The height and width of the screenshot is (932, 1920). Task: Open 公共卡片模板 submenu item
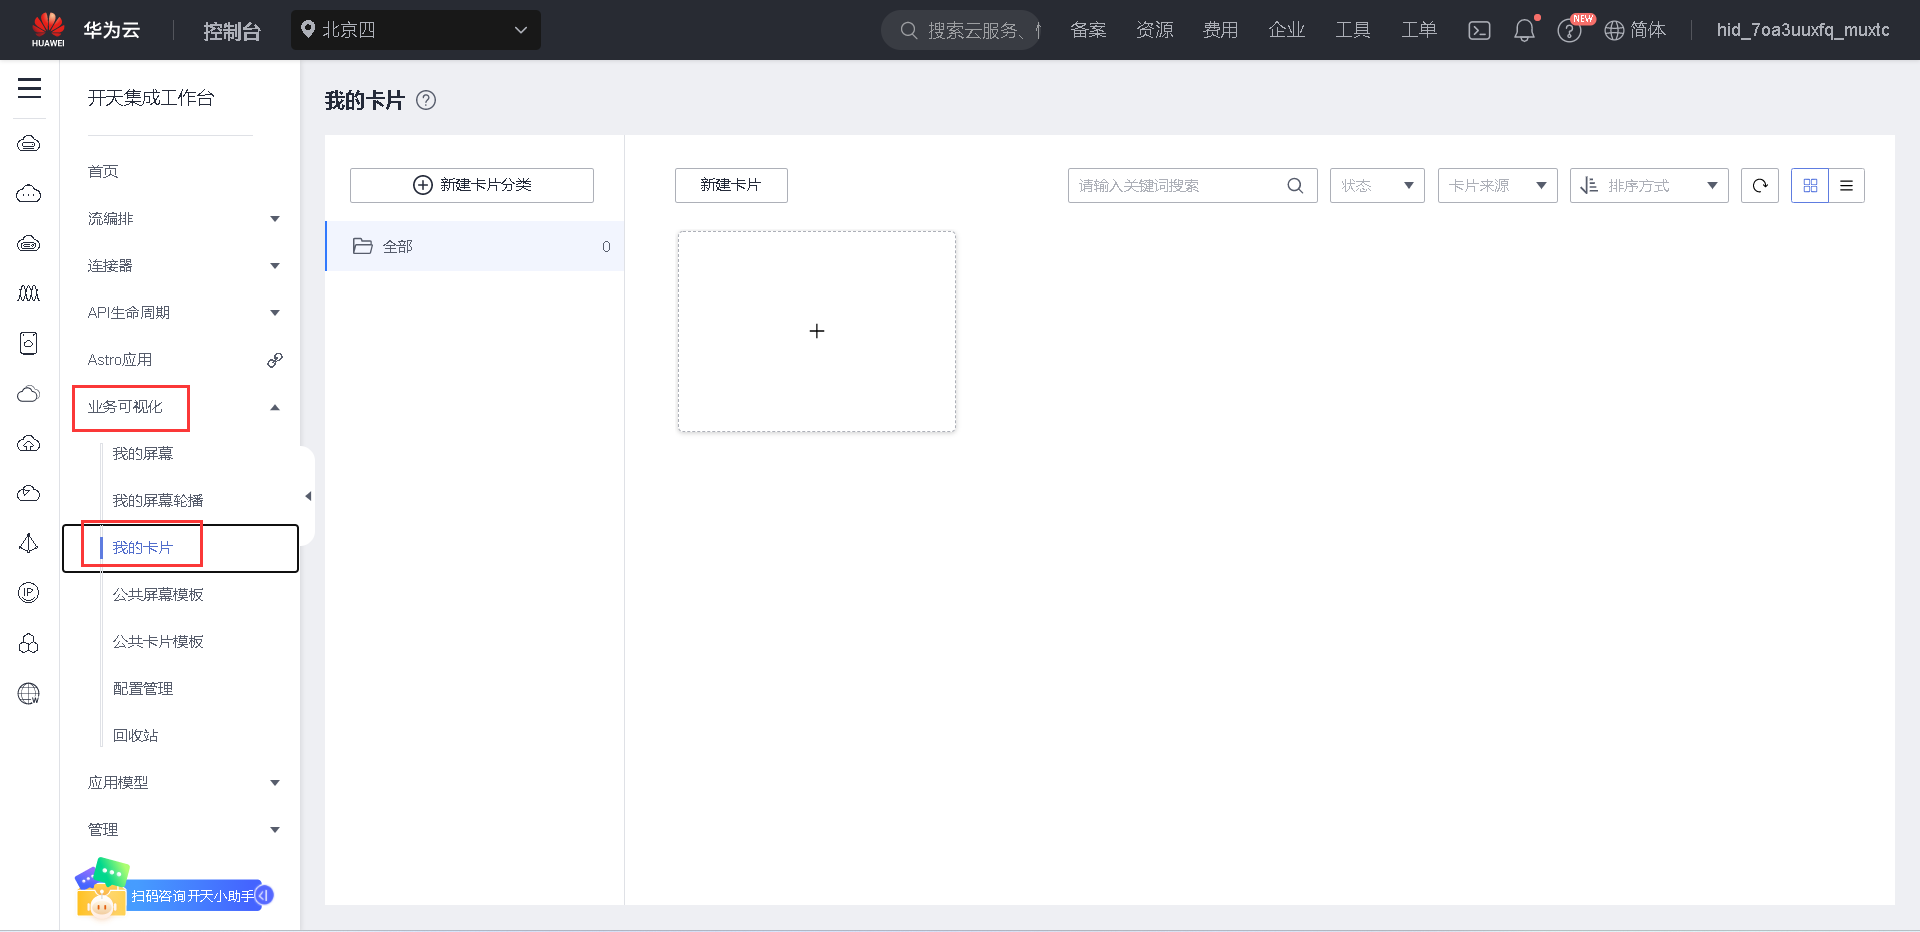(158, 642)
